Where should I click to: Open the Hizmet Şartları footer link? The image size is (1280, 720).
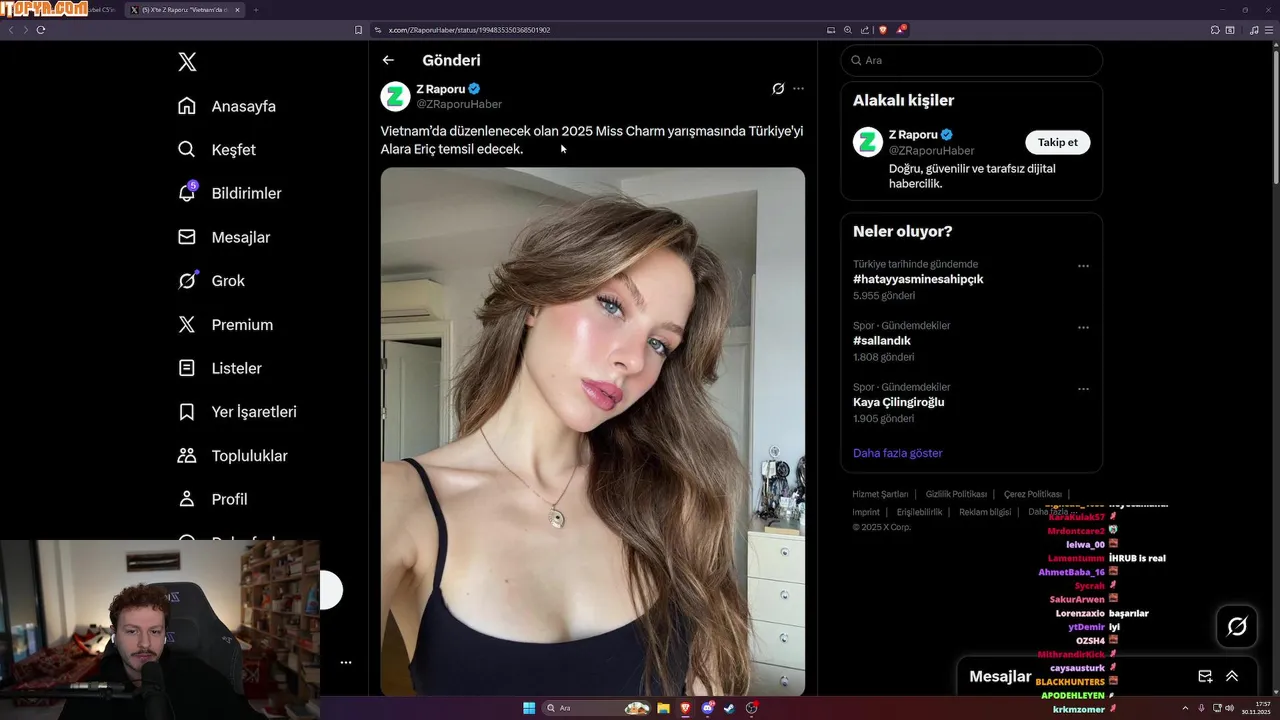coord(880,494)
